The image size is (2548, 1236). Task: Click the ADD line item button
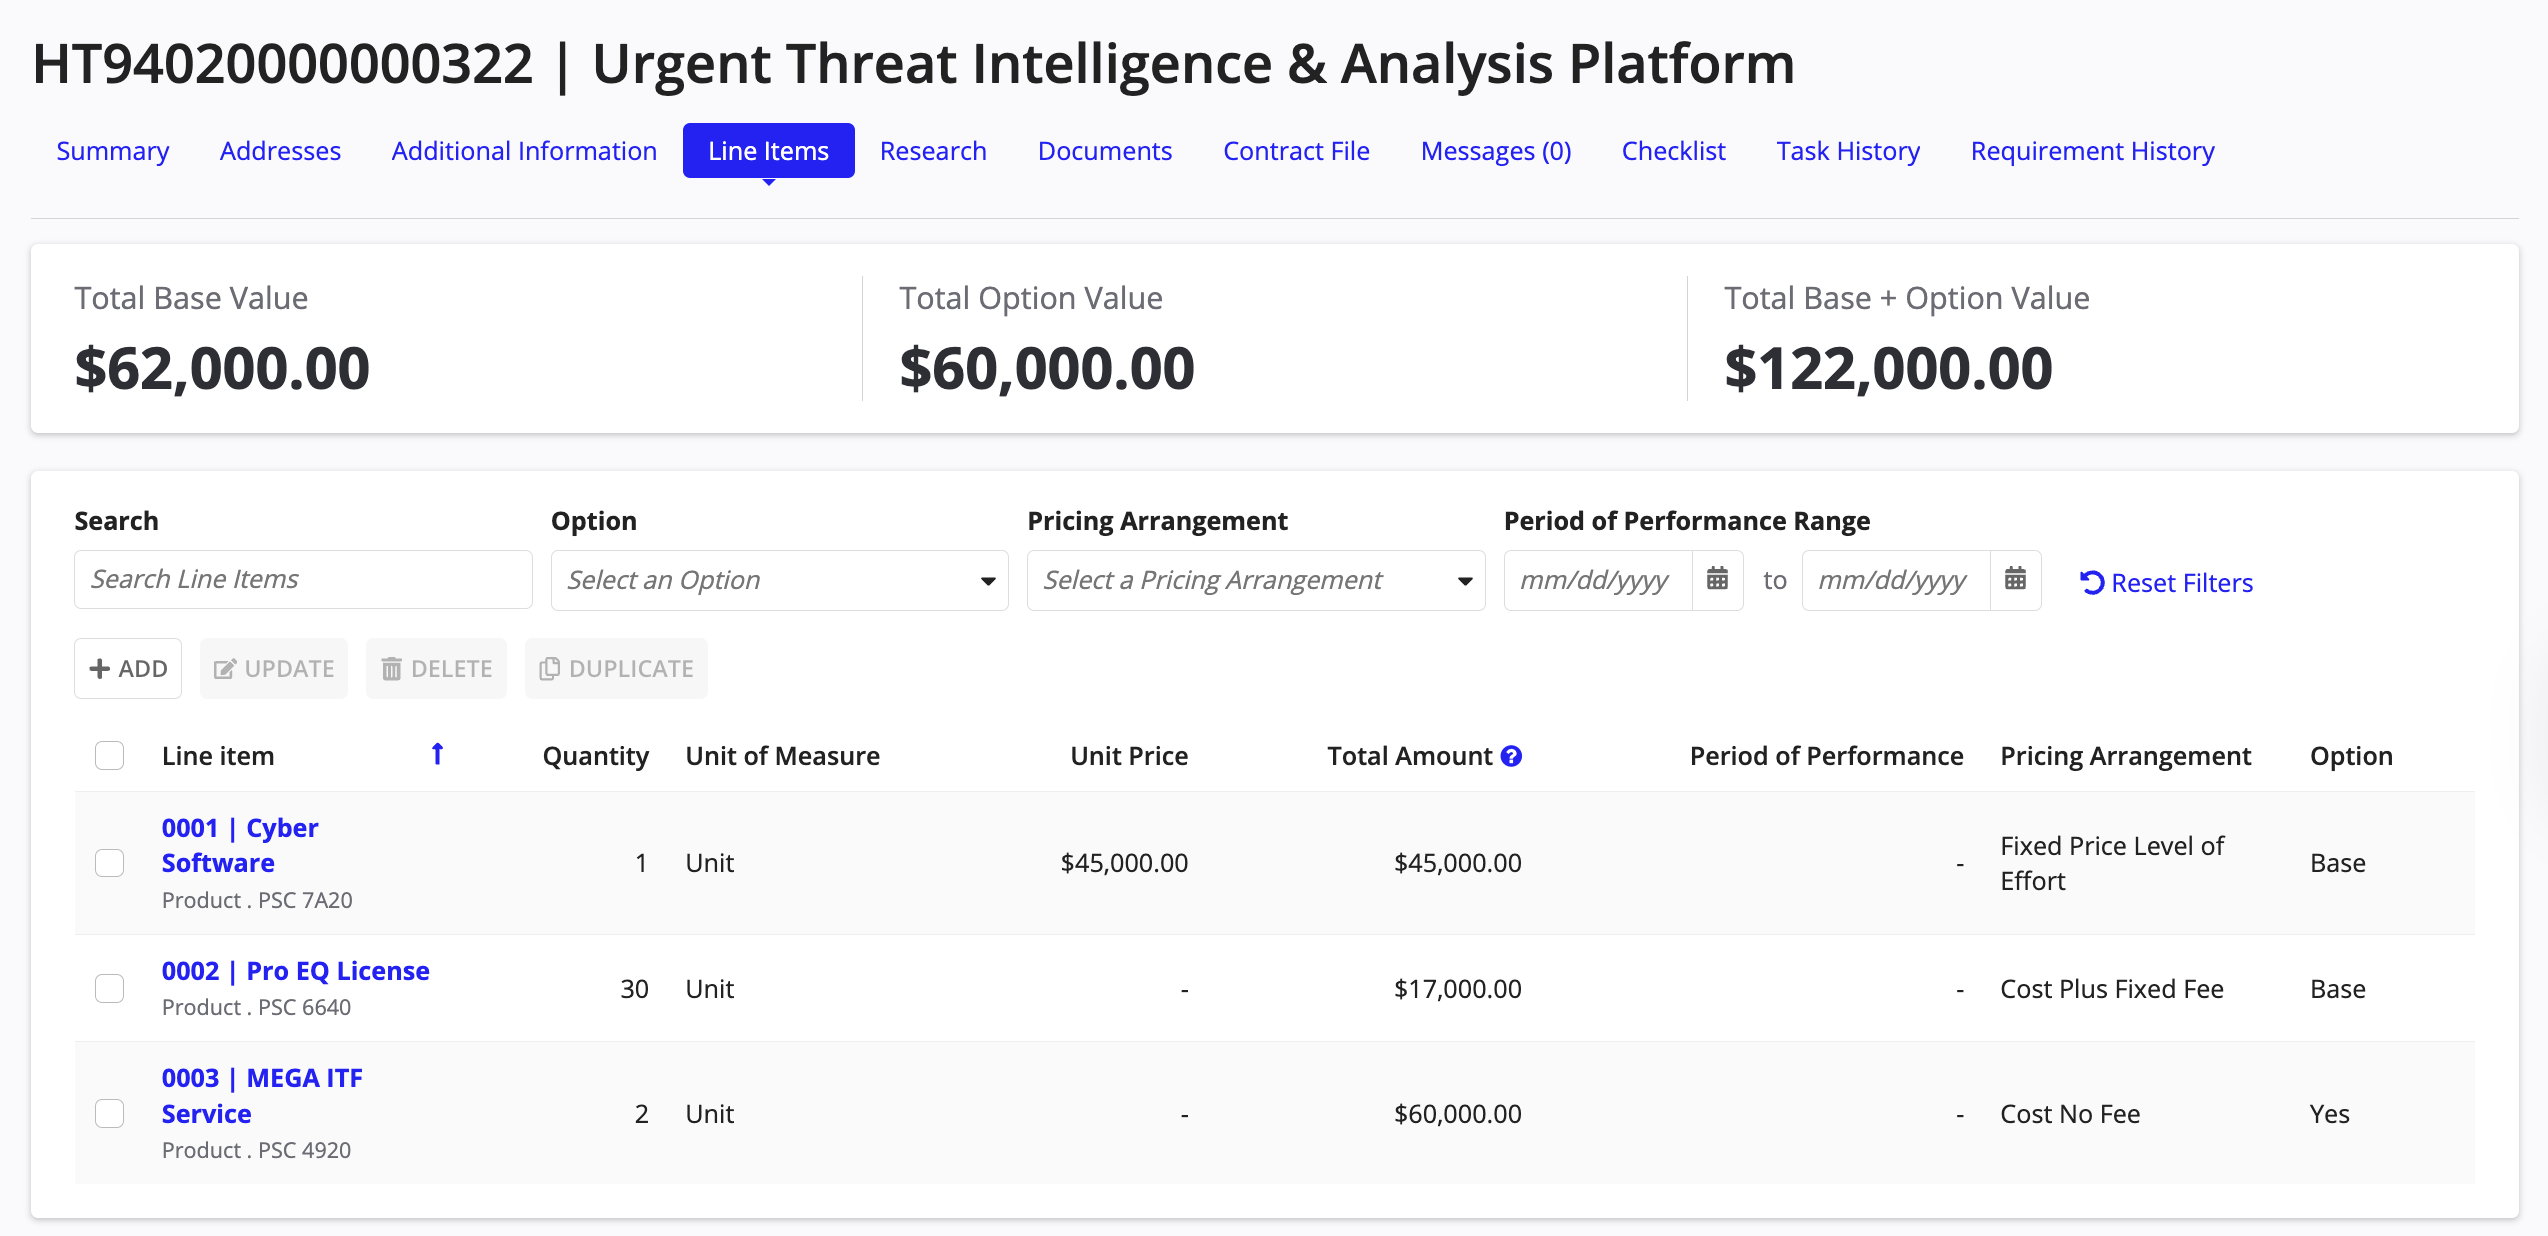click(x=128, y=668)
